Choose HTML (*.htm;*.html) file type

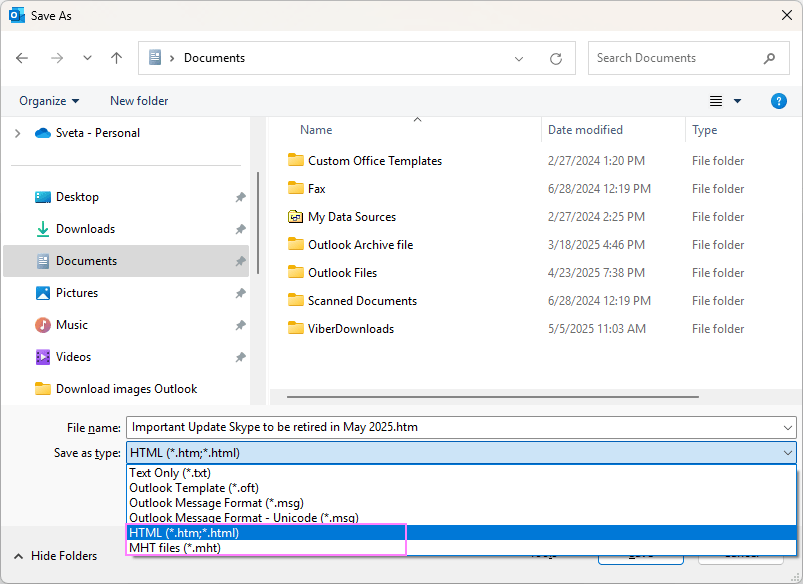point(461,533)
